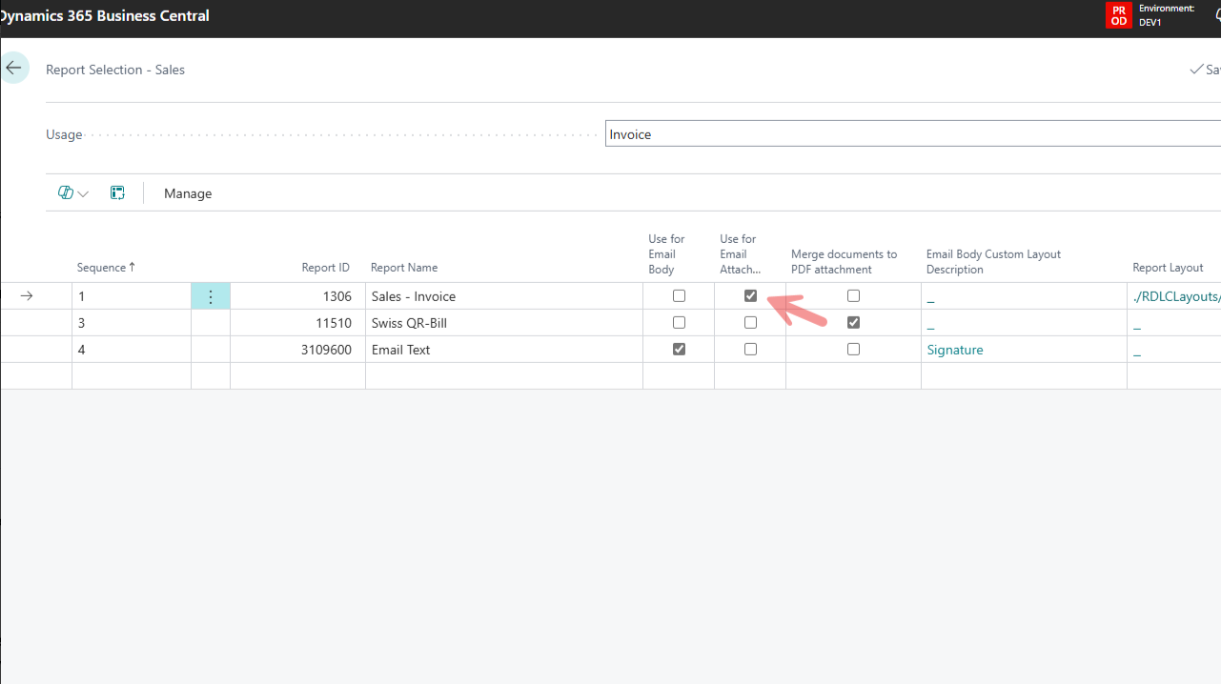Uncheck Use for Email Body for Email Text
Viewport: 1221px width, 684px height.
[x=679, y=350]
